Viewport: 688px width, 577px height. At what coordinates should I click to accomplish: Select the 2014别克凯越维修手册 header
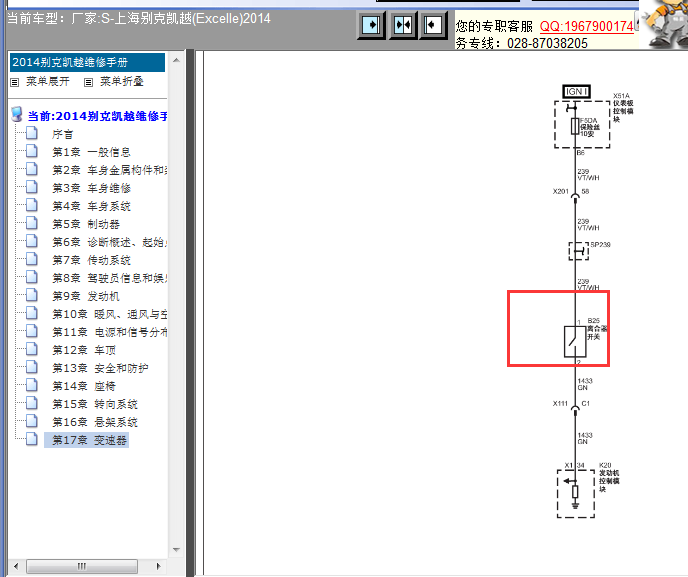(x=87, y=62)
